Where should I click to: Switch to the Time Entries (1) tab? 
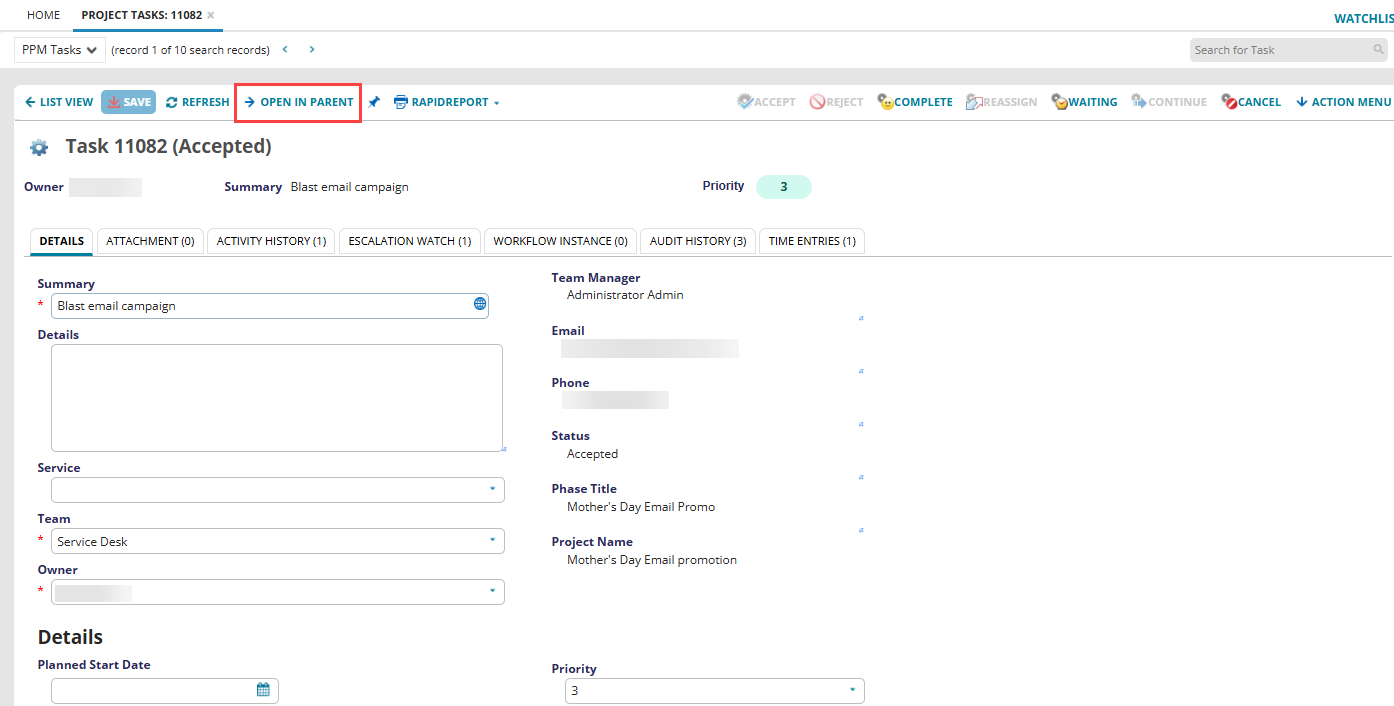[812, 241]
